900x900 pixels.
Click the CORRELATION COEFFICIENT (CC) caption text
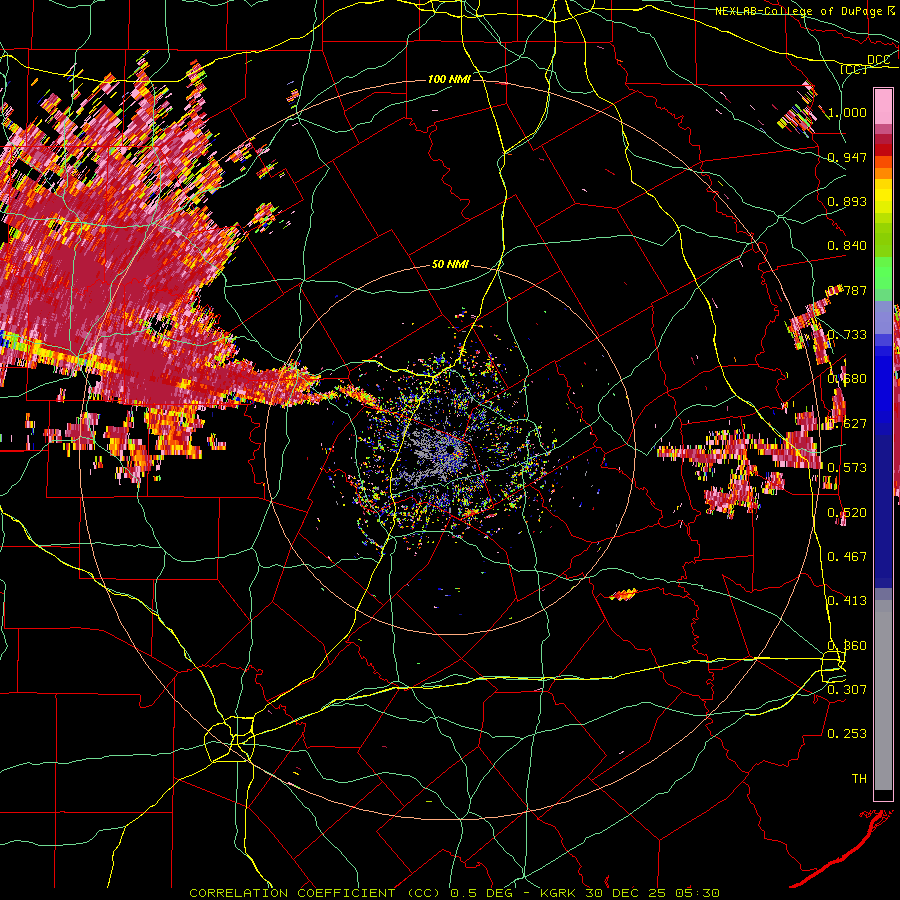[x=314, y=893]
